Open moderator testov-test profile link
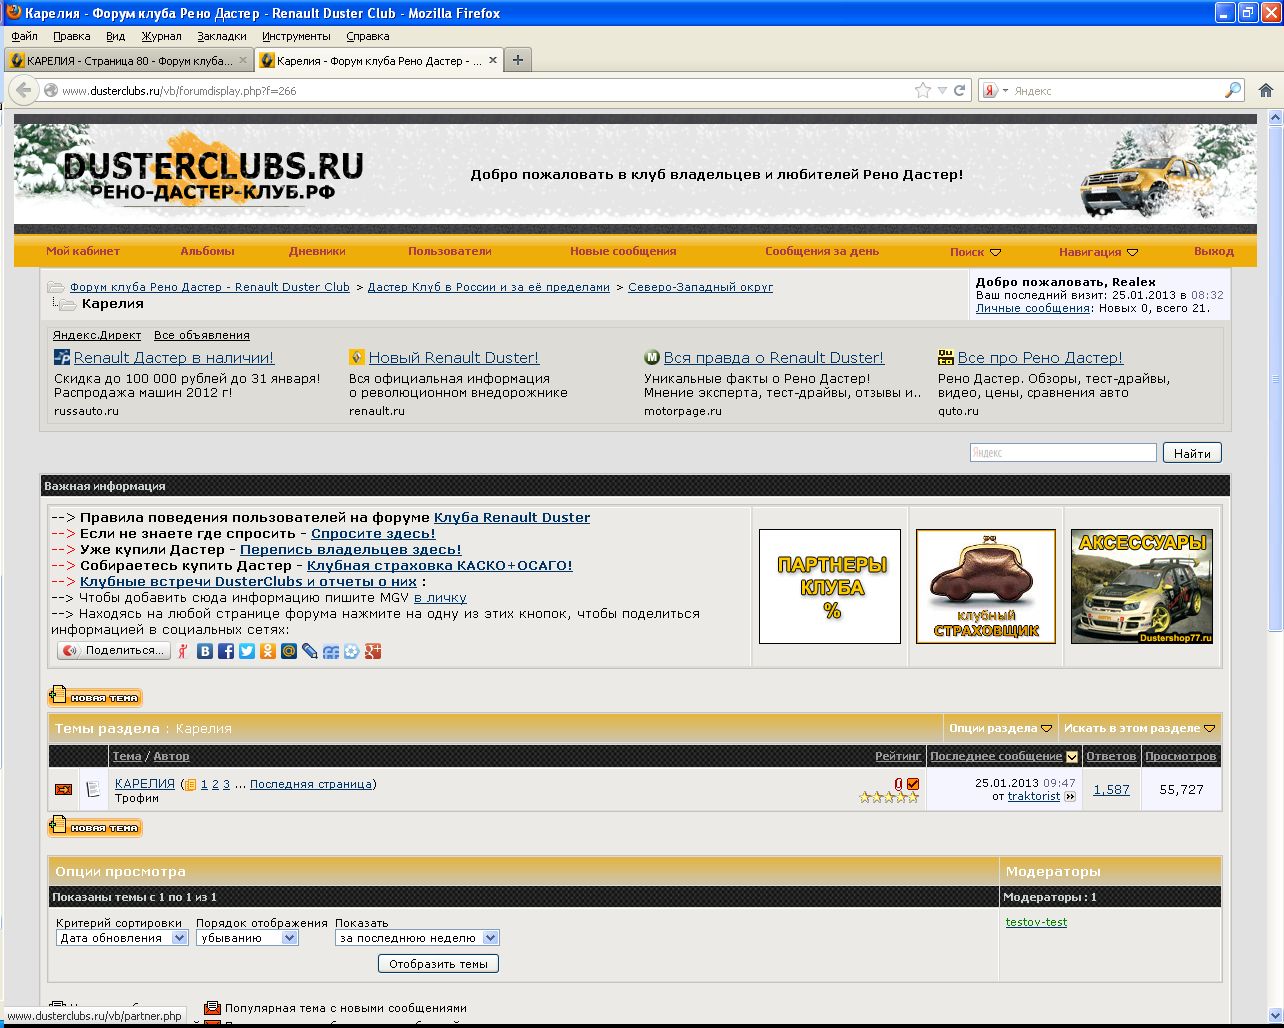1284x1028 pixels. coord(1036,922)
